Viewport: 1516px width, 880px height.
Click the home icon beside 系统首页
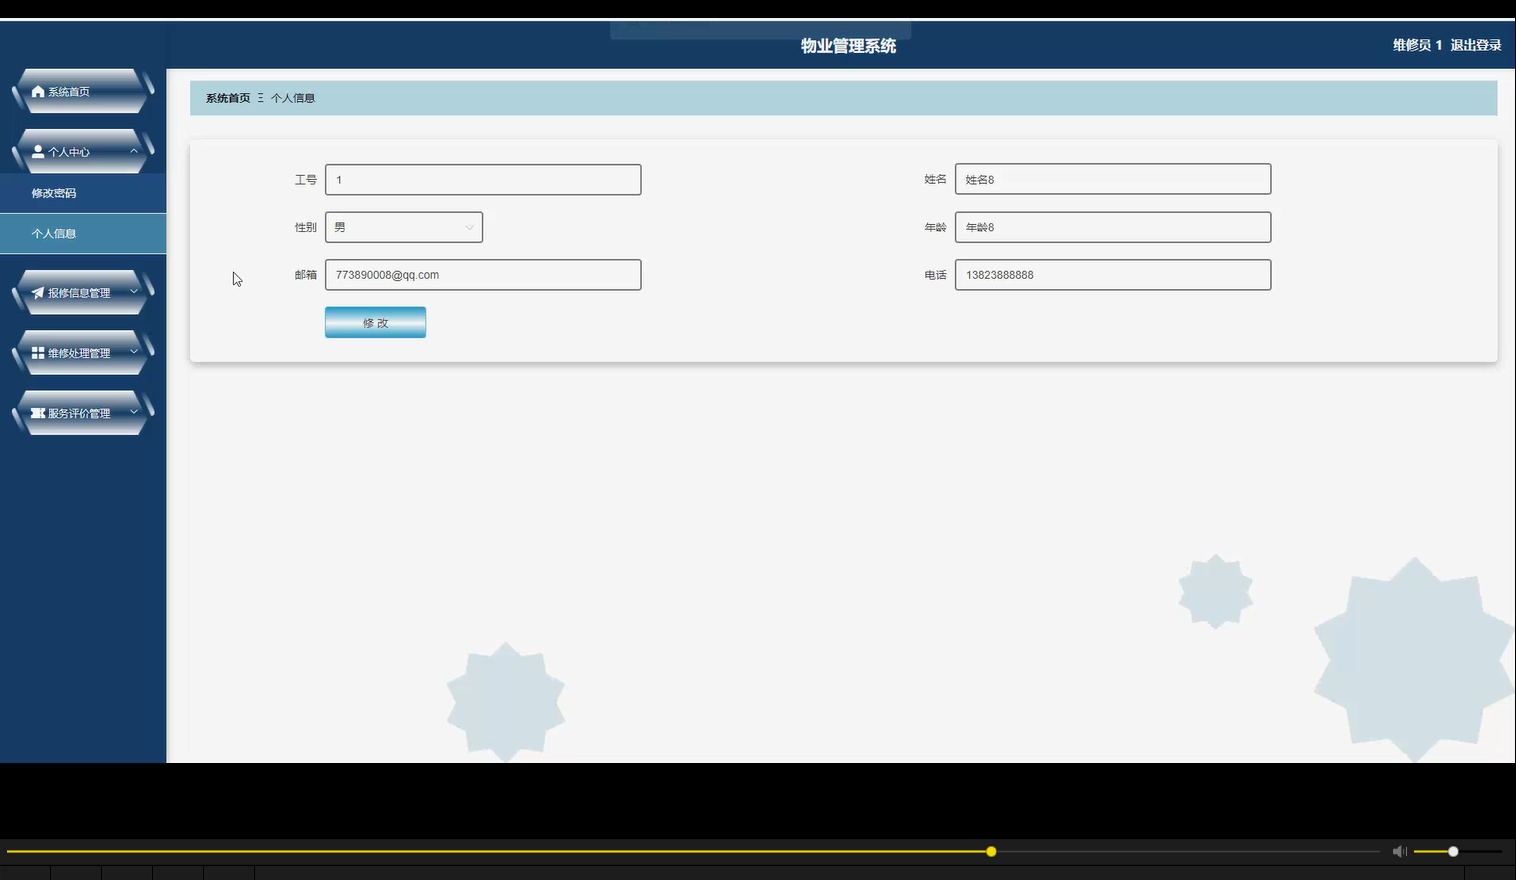point(36,91)
